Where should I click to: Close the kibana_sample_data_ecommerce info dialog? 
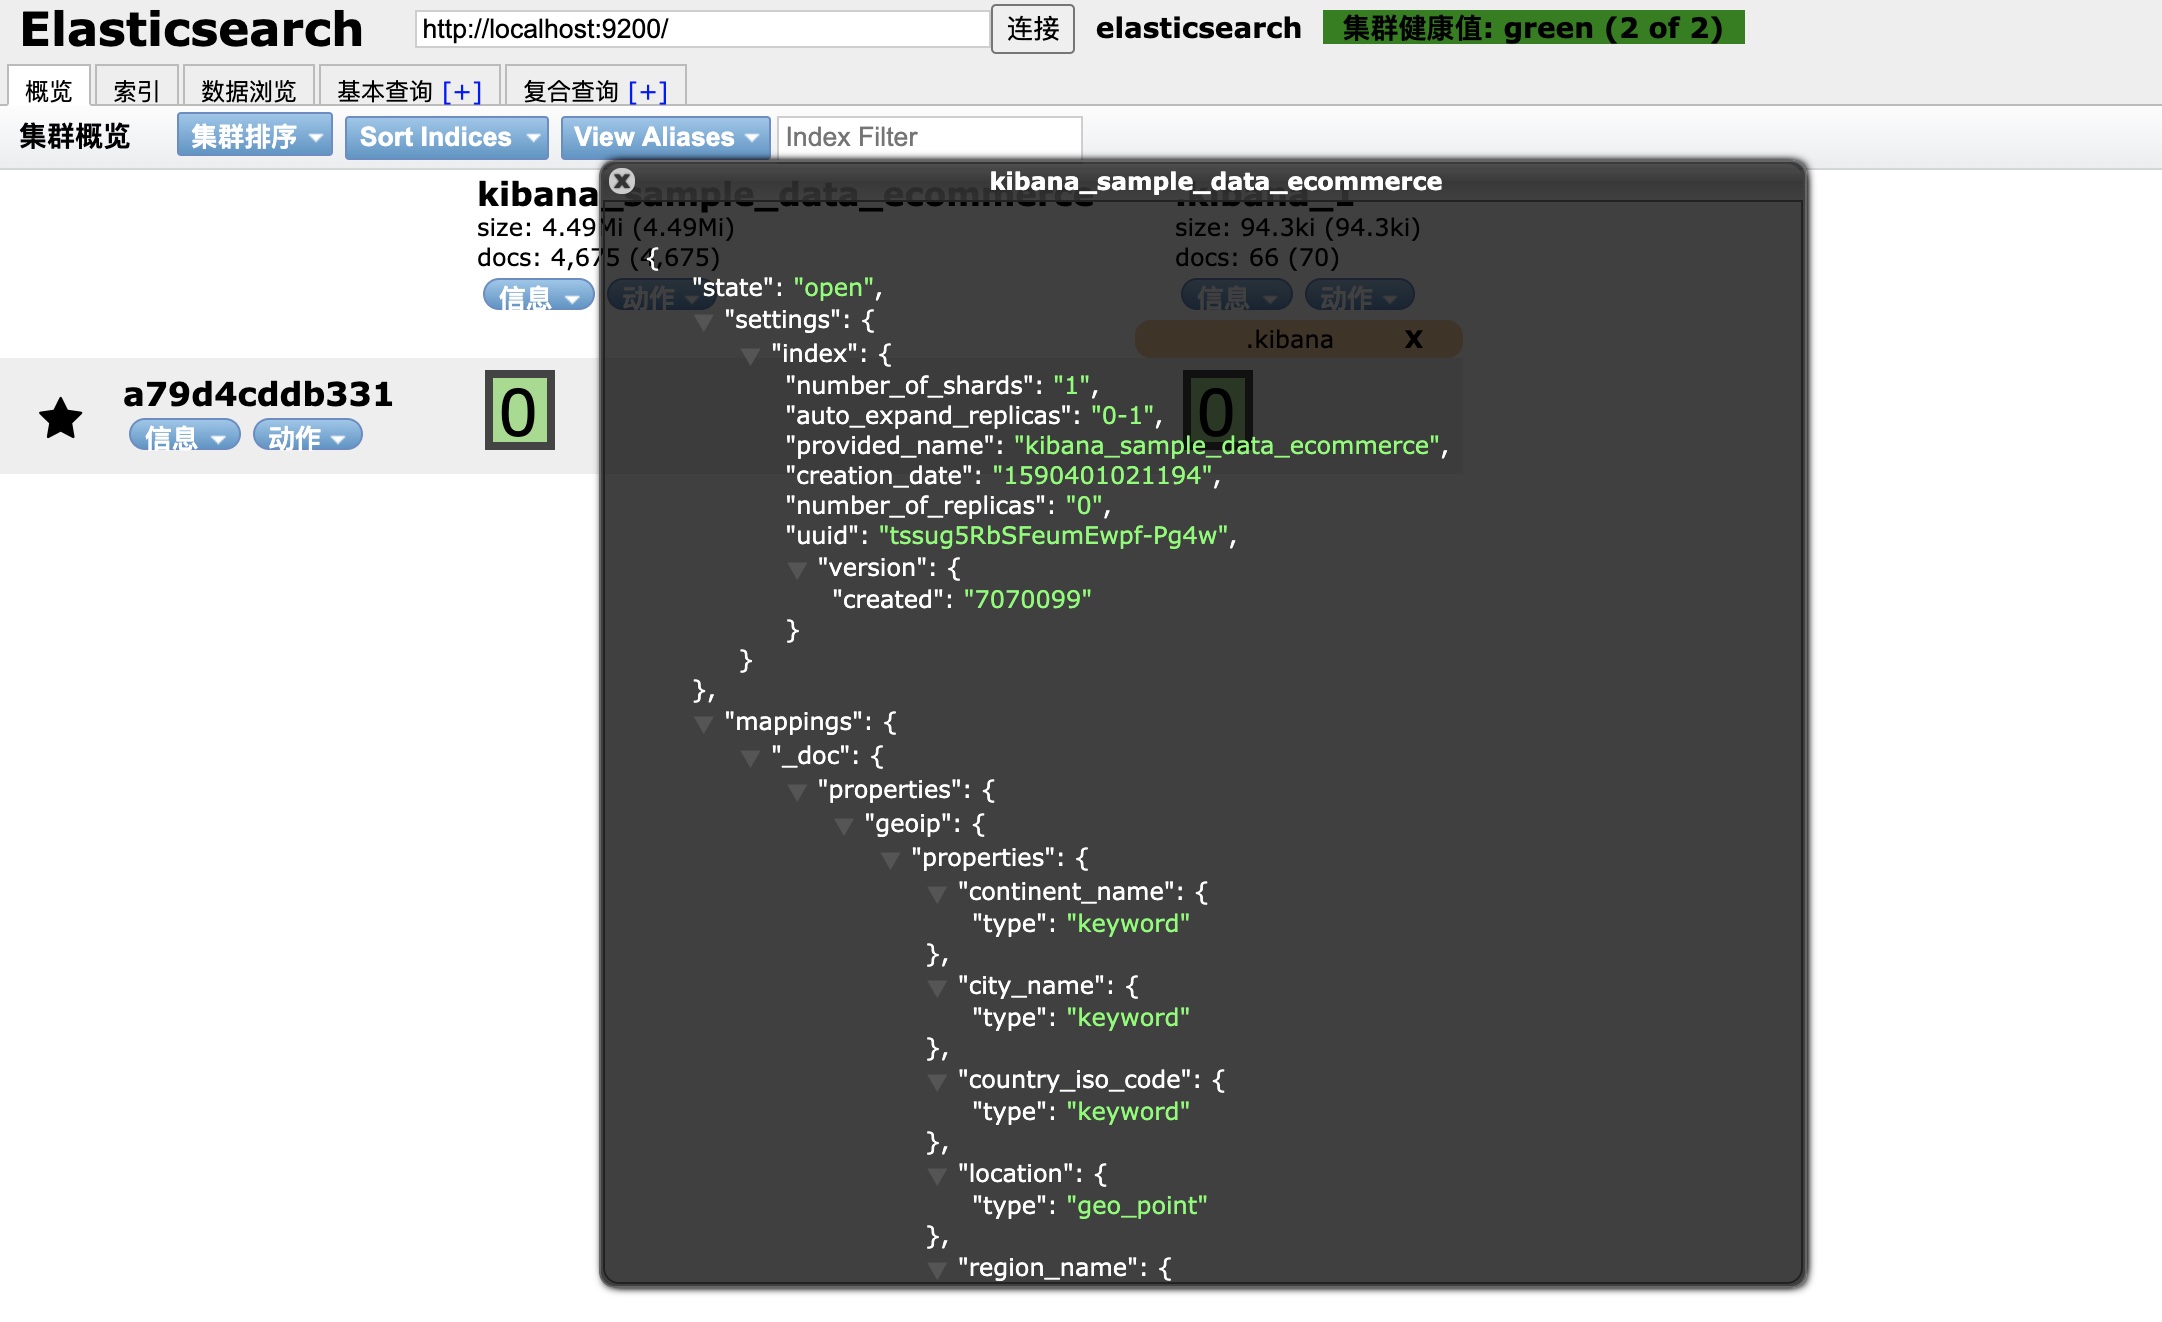622,181
